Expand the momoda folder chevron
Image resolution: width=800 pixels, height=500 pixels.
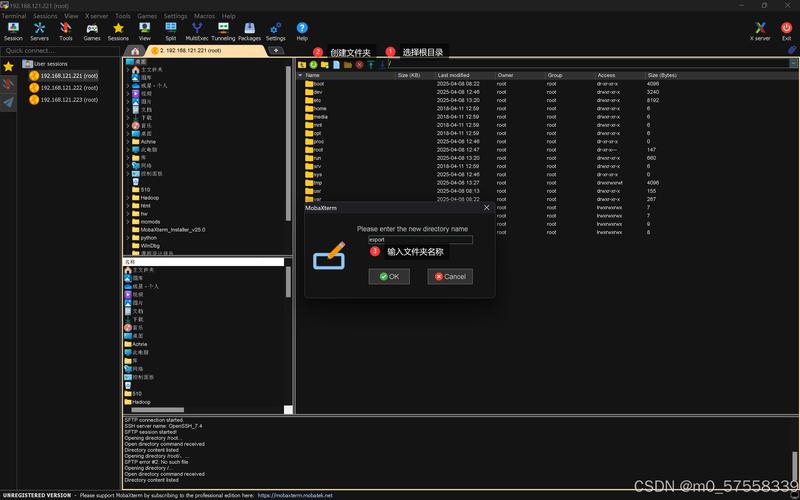pos(128,221)
